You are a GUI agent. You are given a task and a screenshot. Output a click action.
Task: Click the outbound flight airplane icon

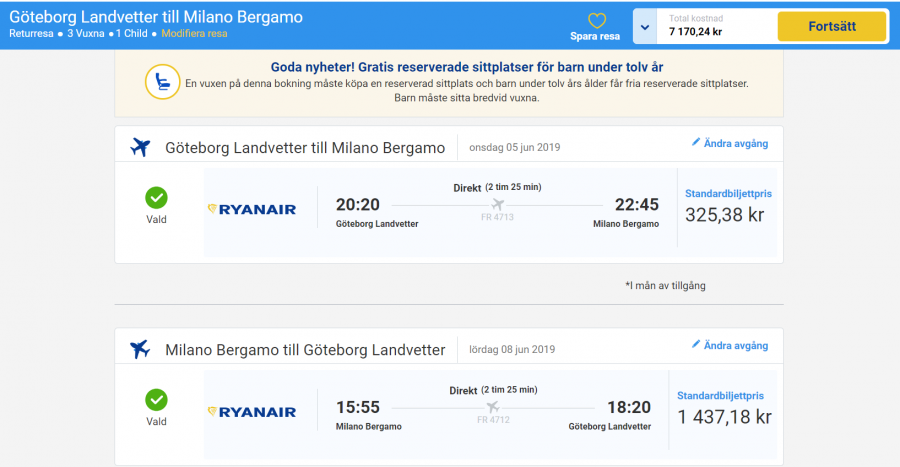tap(140, 147)
